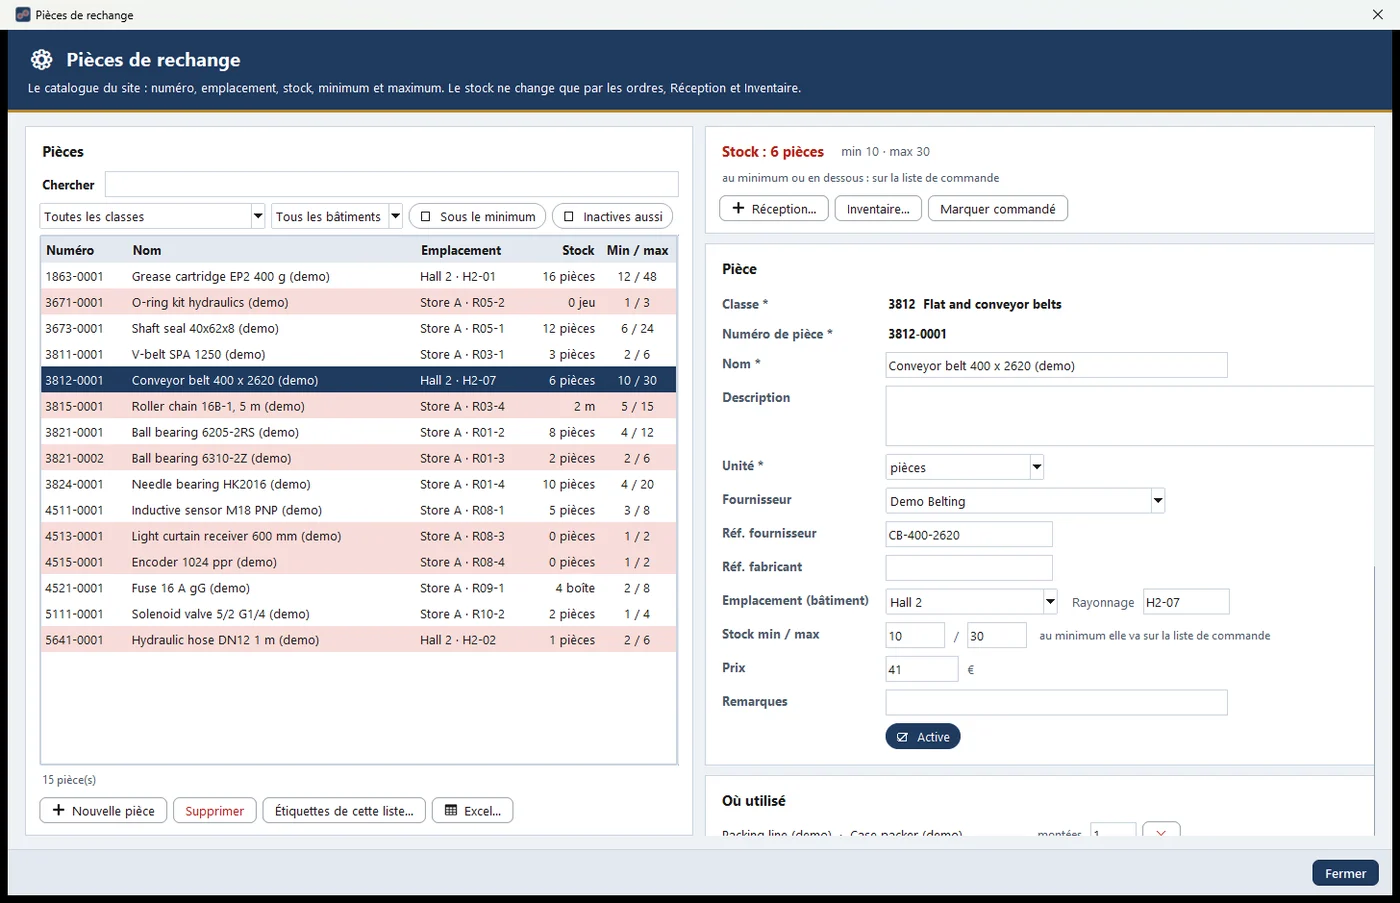Pick the Roller chain 16B-1, 5 m row
The image size is (1400, 903).
(359, 406)
